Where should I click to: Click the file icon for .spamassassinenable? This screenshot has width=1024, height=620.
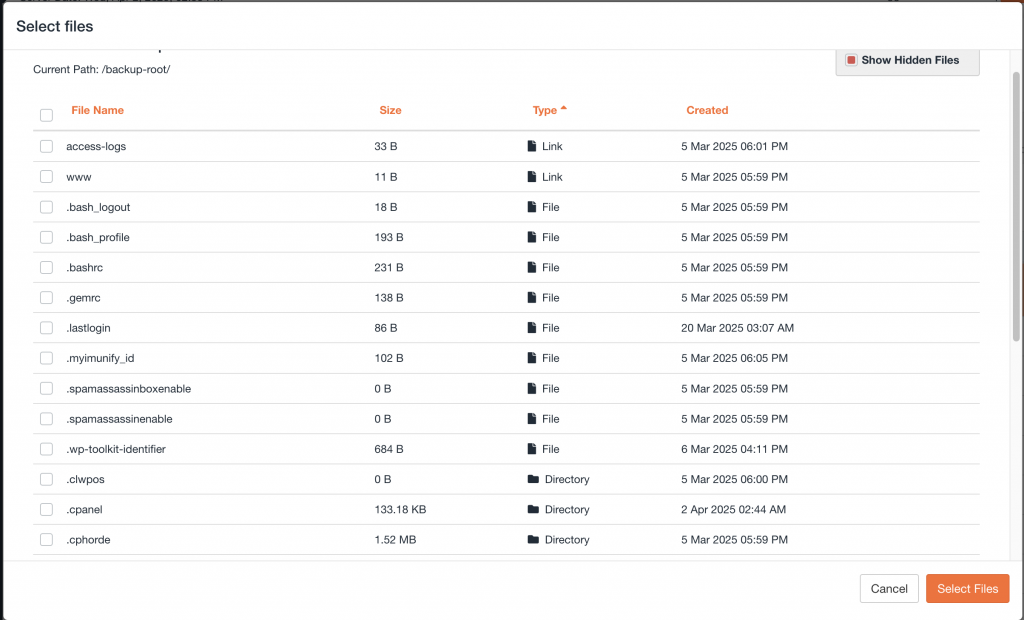coord(532,419)
